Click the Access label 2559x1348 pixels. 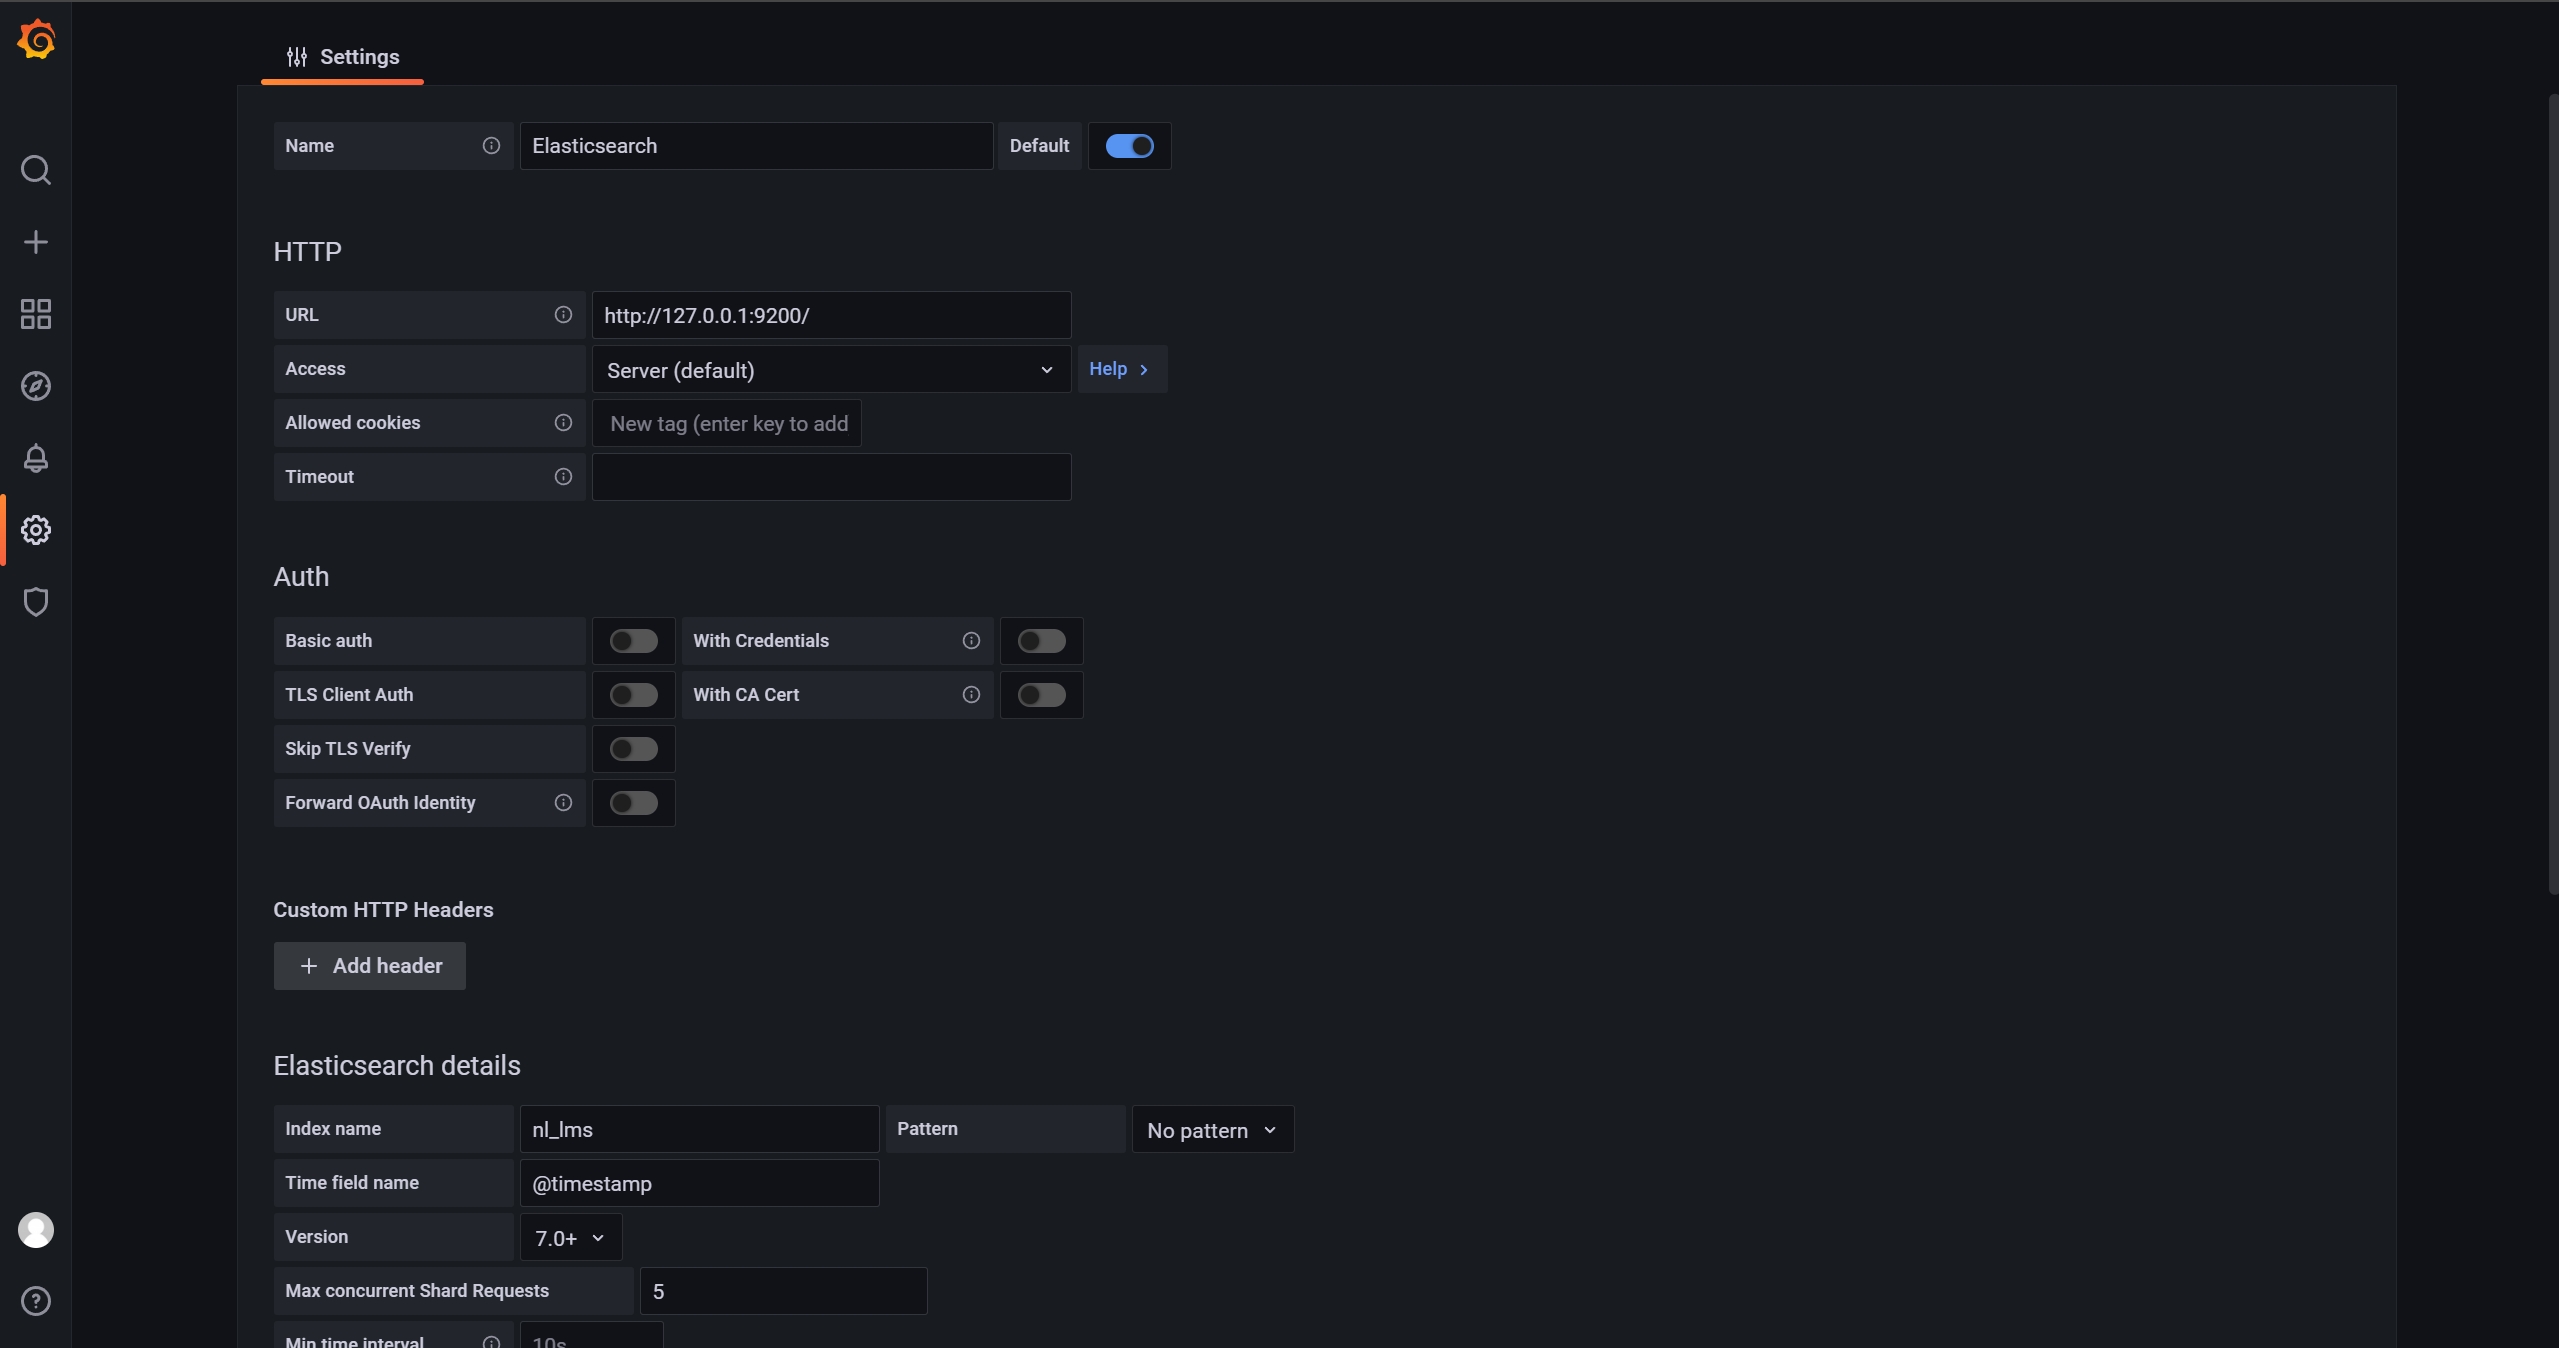pyautogui.click(x=315, y=369)
